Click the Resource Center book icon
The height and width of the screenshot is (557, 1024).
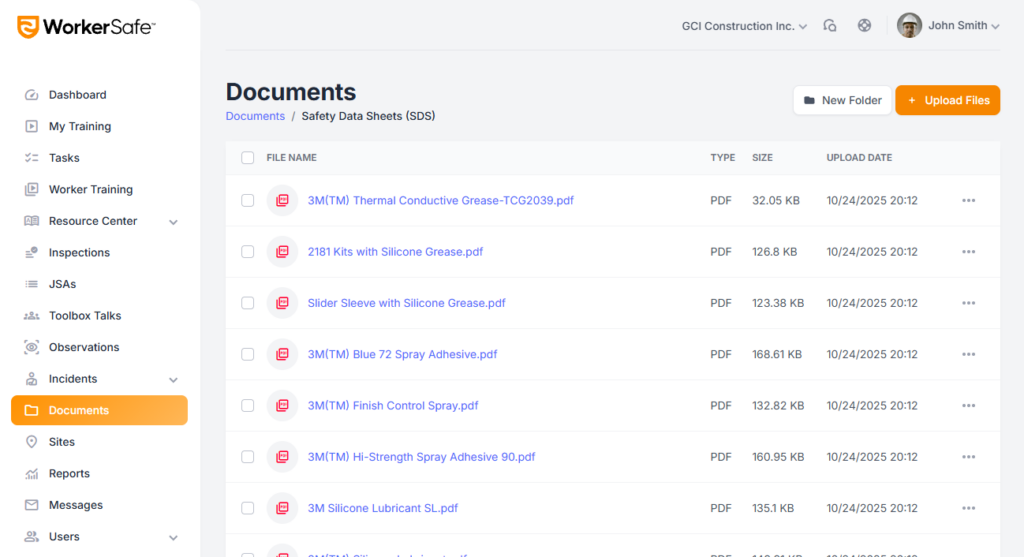pos(31,221)
